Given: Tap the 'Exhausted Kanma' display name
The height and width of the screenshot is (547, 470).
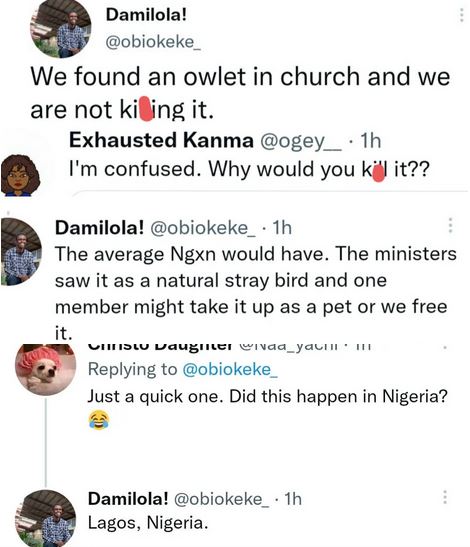Looking at the screenshot, I should (x=161, y=141).
